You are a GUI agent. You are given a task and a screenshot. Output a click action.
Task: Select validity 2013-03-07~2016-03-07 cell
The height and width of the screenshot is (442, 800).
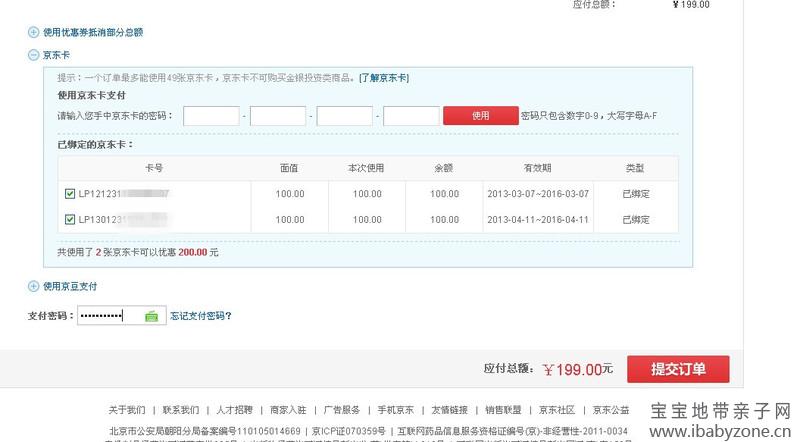coord(538,194)
